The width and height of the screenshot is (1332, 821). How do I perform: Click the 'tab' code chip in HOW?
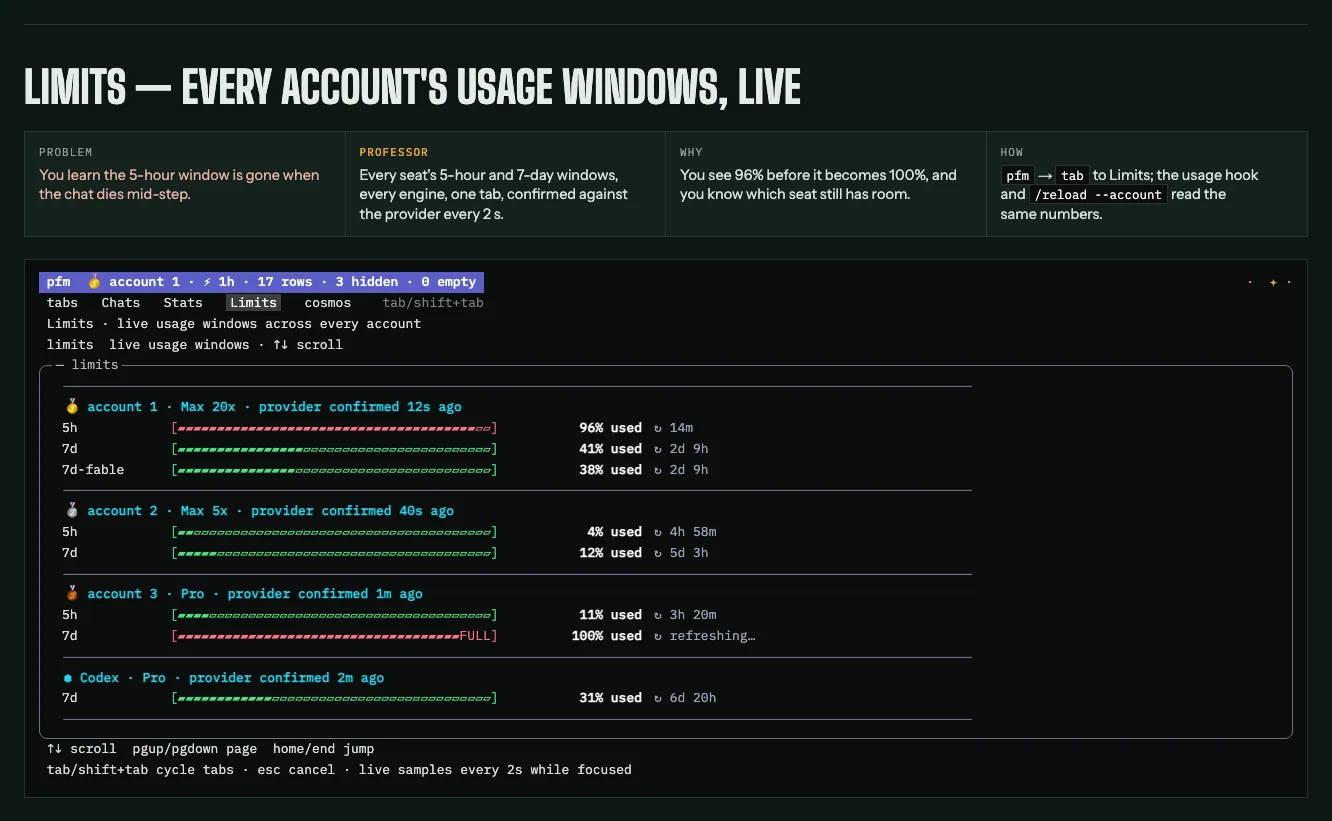(x=1072, y=175)
